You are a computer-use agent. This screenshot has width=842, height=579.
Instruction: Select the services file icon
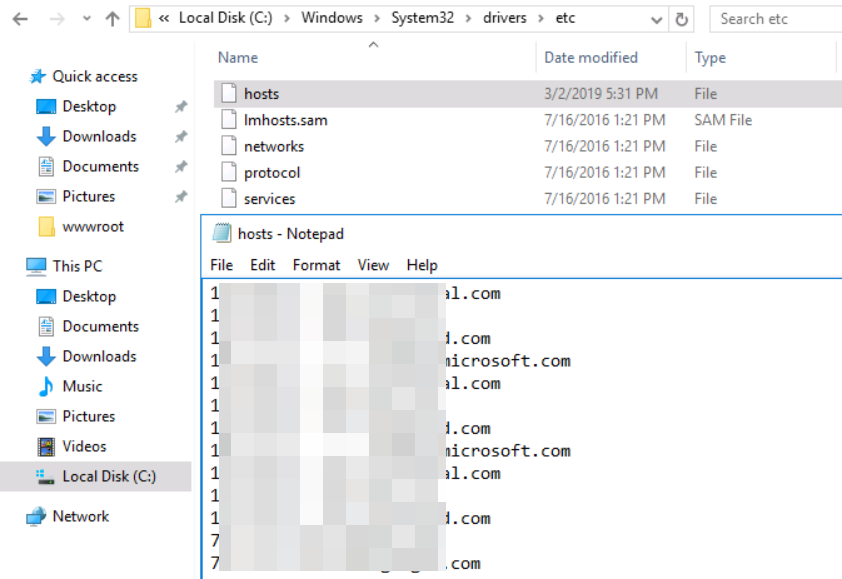[229, 198]
